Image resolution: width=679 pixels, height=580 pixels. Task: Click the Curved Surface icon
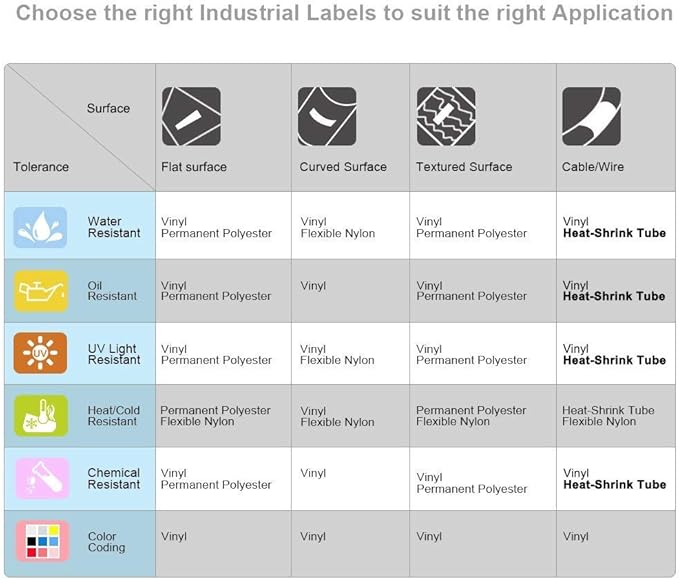pos(327,116)
